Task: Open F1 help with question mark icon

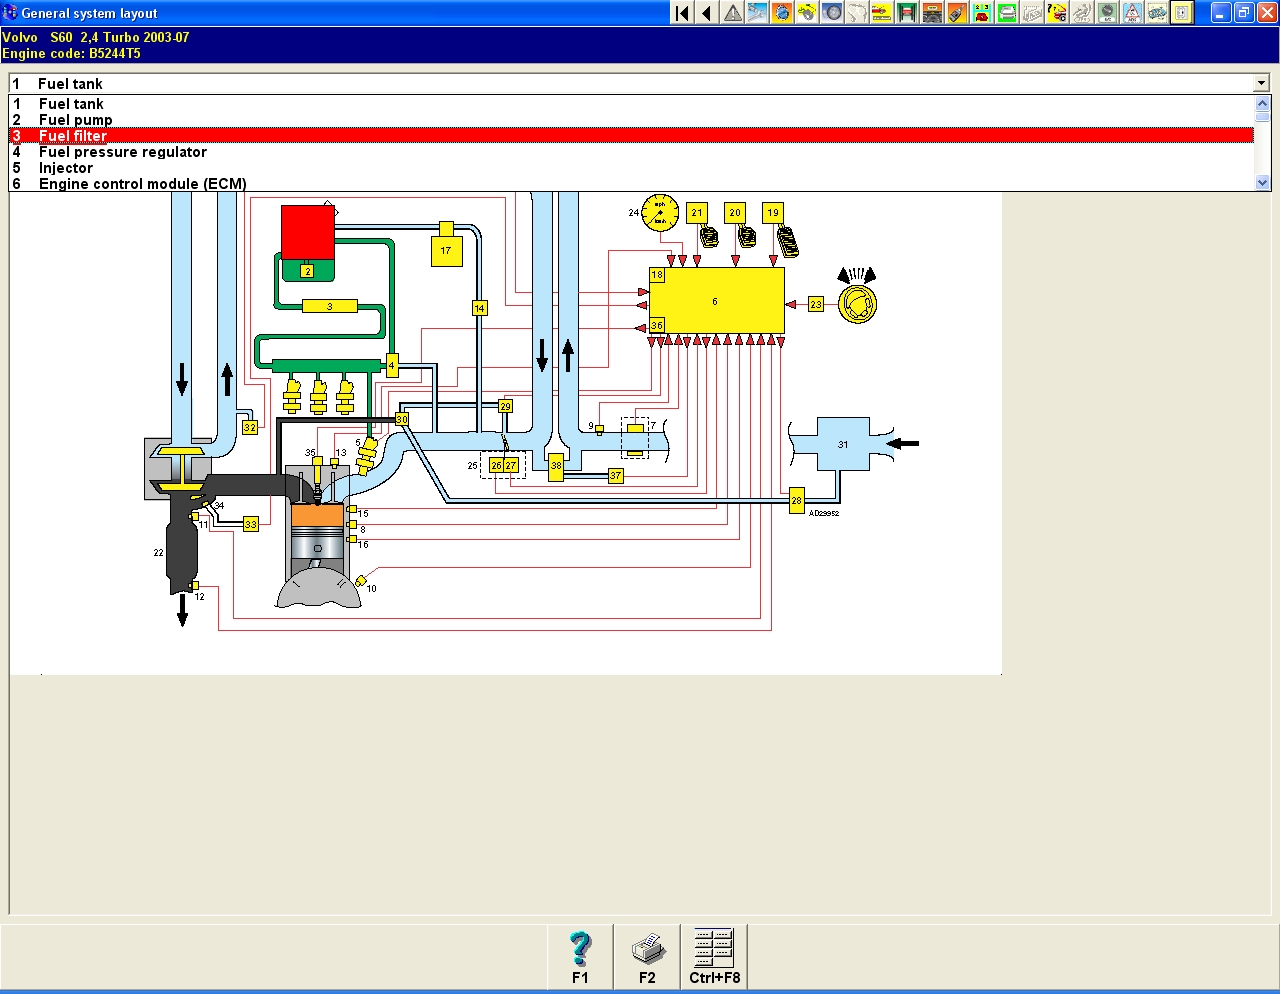Action: (x=580, y=957)
